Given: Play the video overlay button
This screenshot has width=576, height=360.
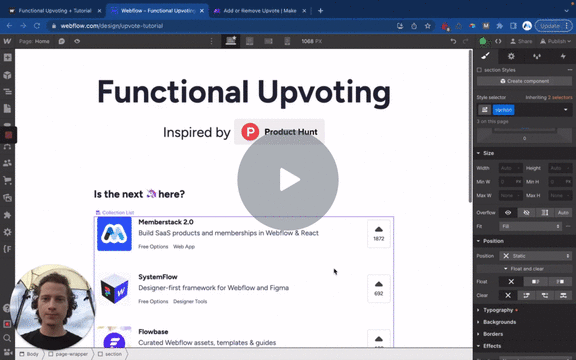Looking at the screenshot, I should coord(288,180).
